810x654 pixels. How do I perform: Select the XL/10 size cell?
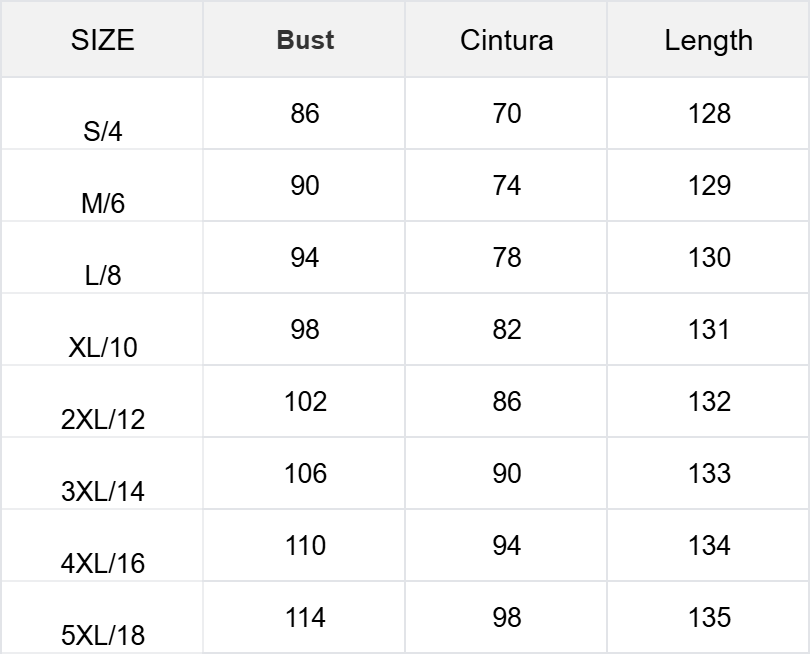click(x=102, y=347)
